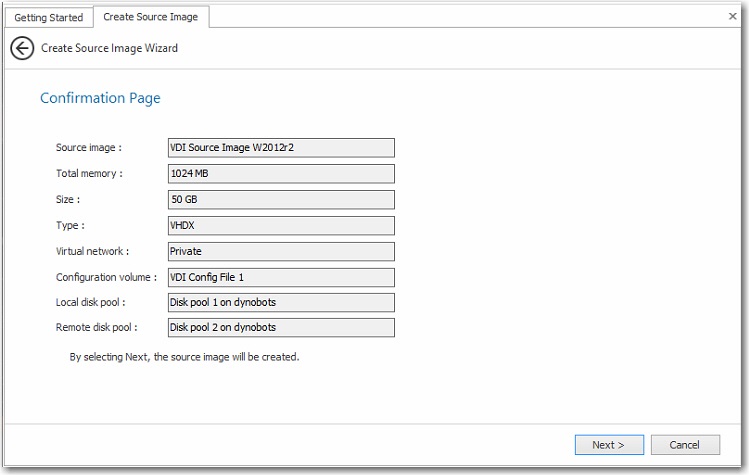Click the Source image field

280,148
